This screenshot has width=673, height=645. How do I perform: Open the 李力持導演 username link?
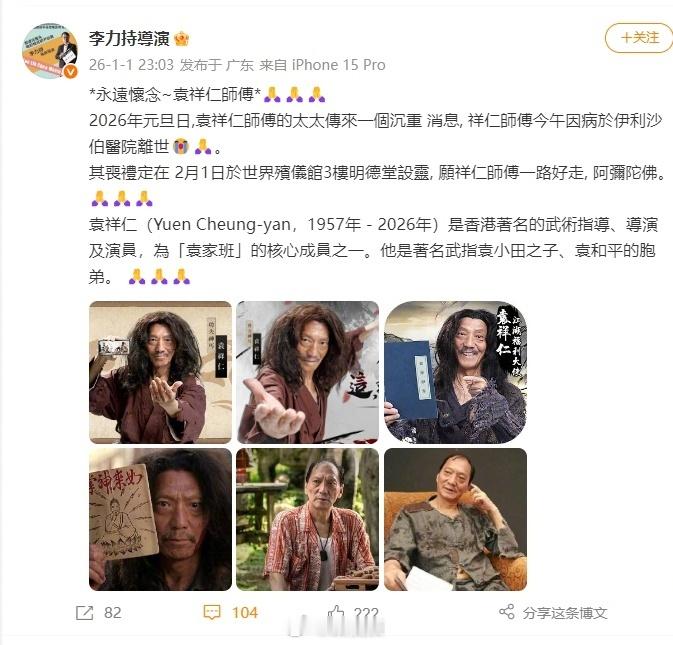point(129,39)
